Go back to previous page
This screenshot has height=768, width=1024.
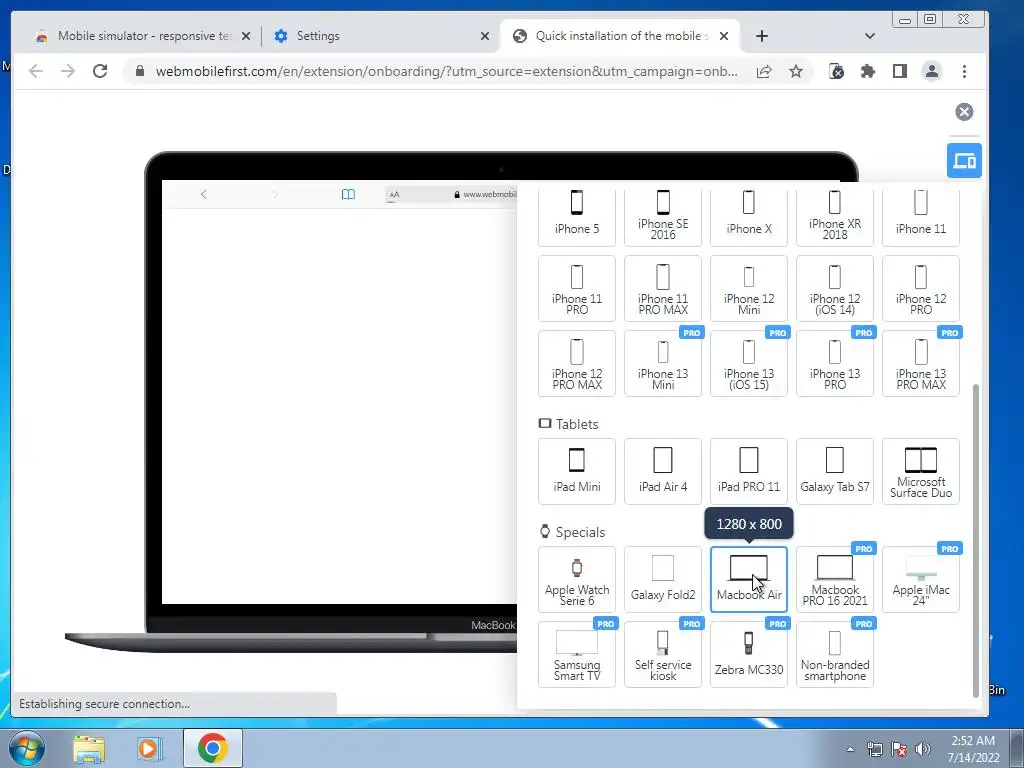point(36,71)
